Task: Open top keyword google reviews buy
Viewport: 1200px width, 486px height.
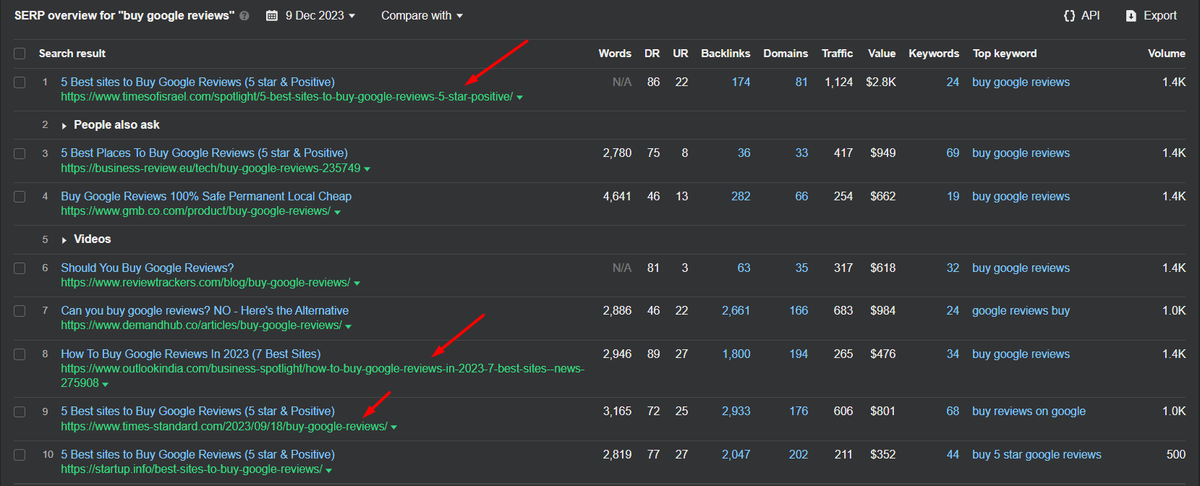Action: [1021, 311]
